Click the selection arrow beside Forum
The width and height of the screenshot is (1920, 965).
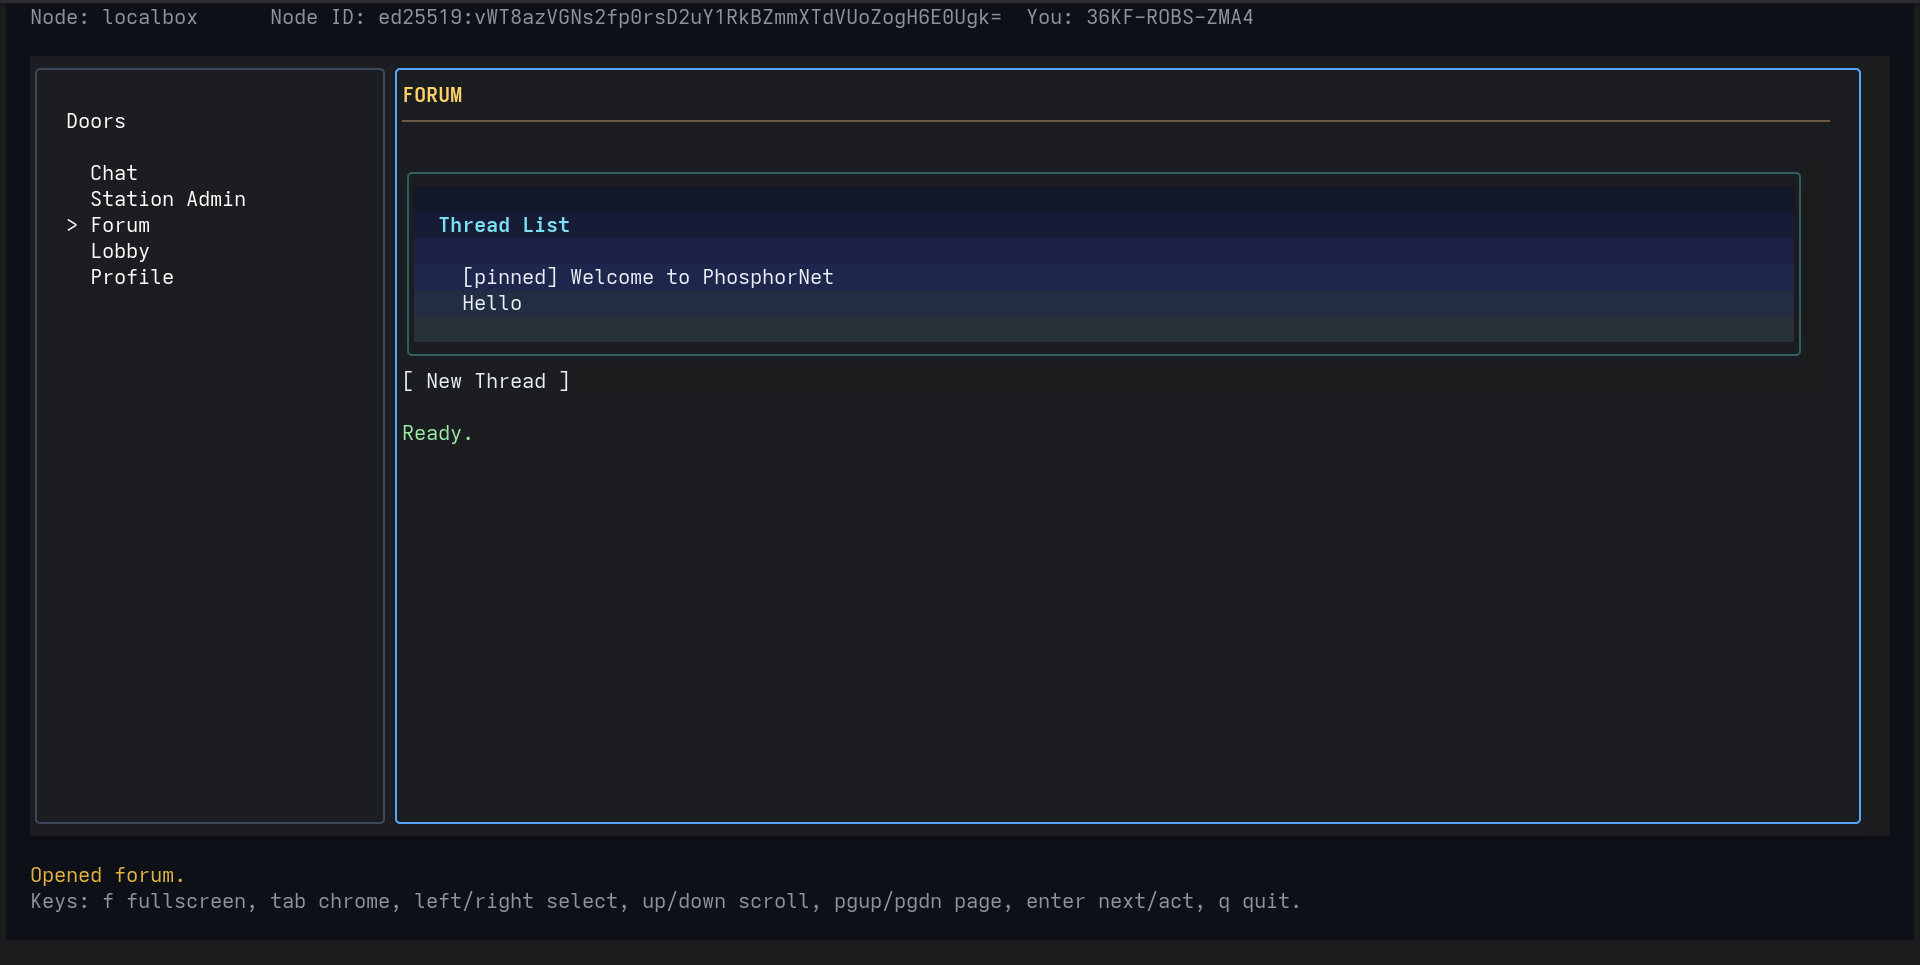click(x=72, y=225)
